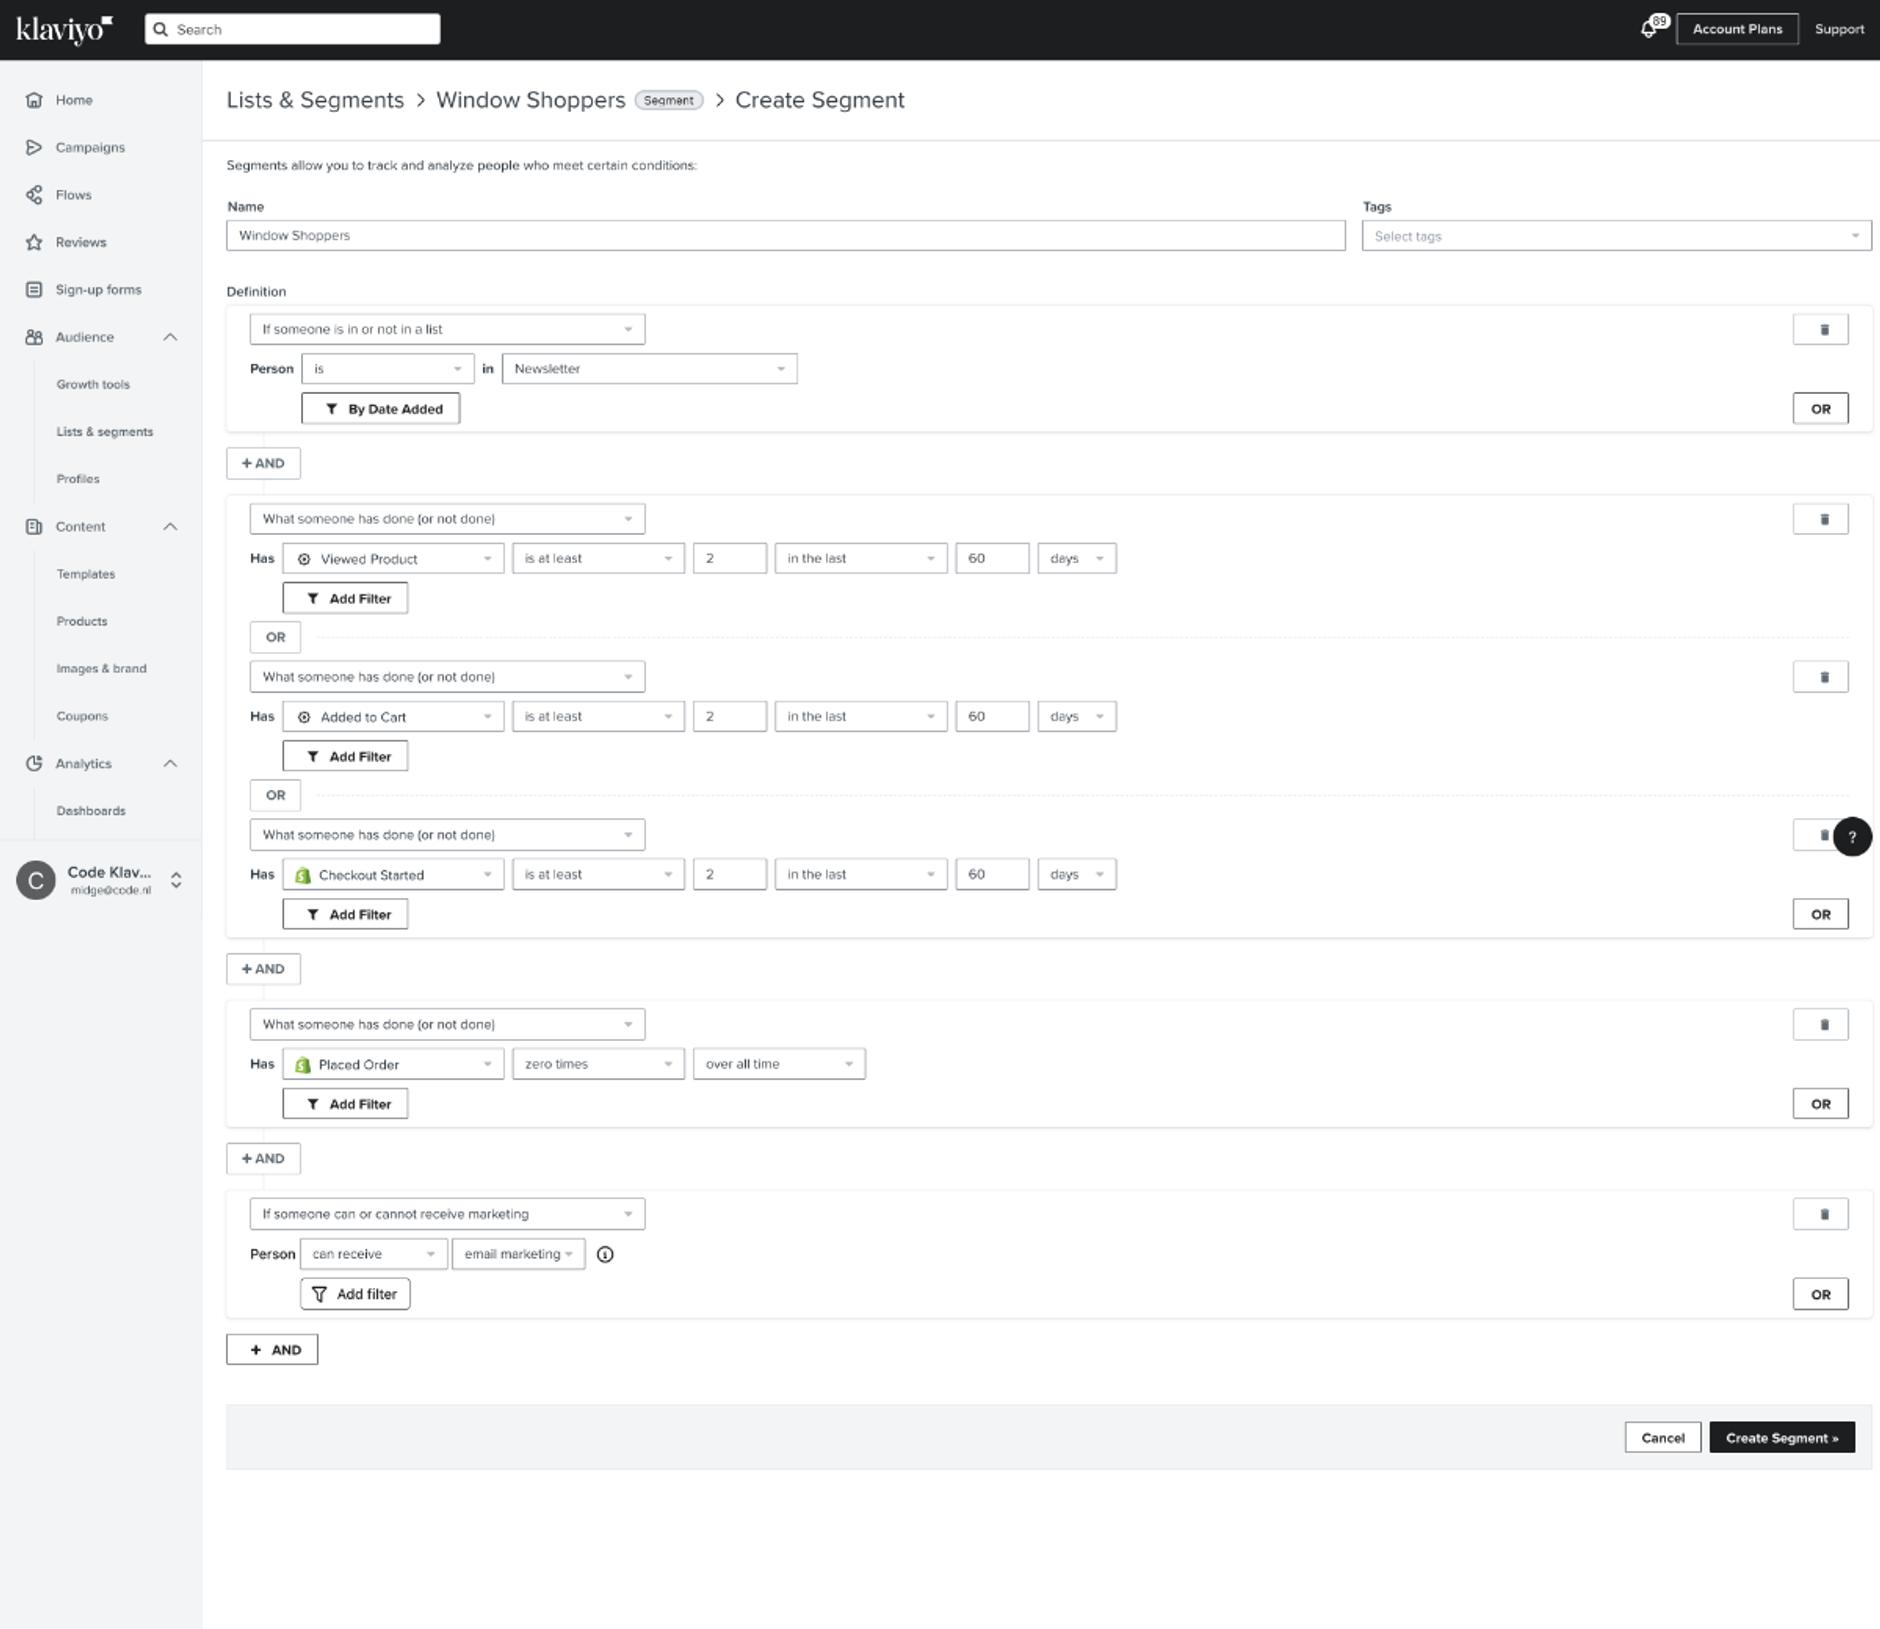
Task: Navigate to Lists & Segments breadcrumb
Action: click(x=315, y=100)
